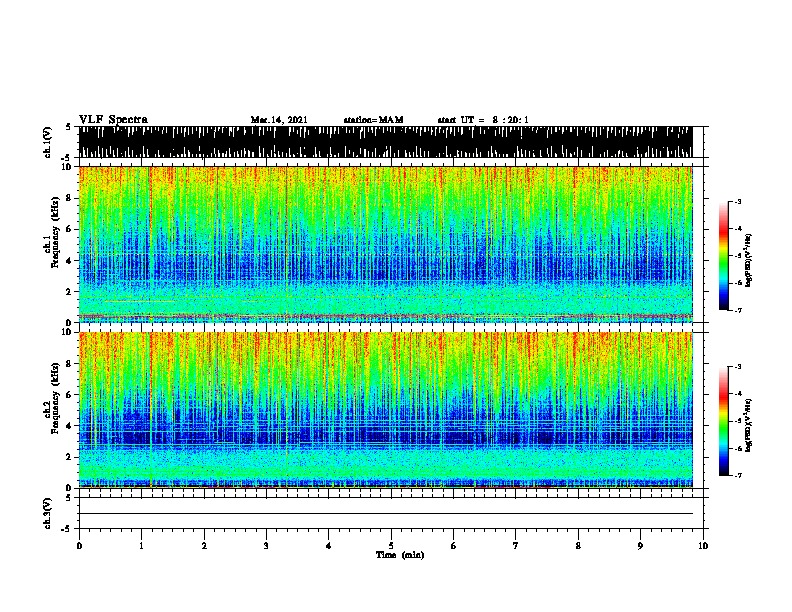Click the "ch.1(V)" axis label
Screen dimensions: 792x612
coord(48,142)
